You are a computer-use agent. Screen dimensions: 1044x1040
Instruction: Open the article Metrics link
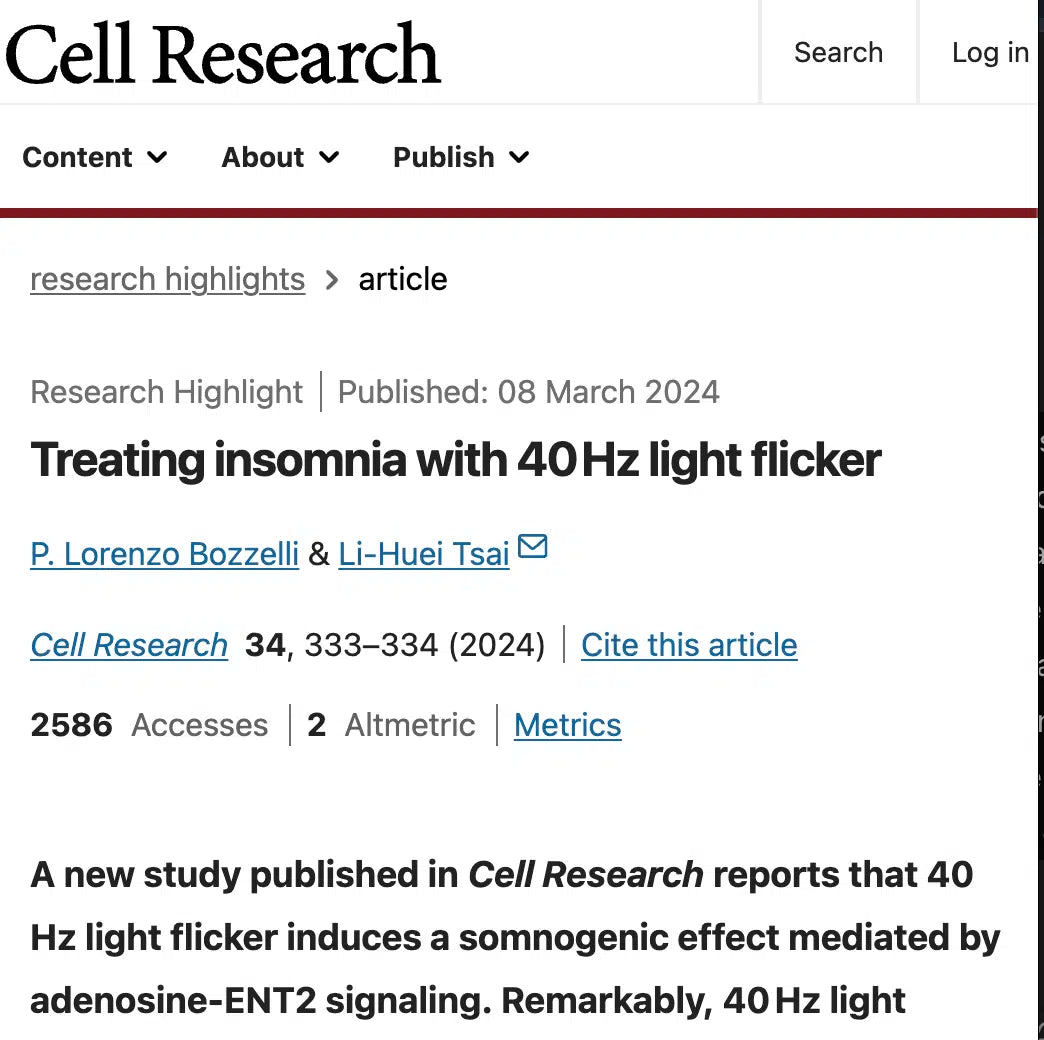coord(567,725)
